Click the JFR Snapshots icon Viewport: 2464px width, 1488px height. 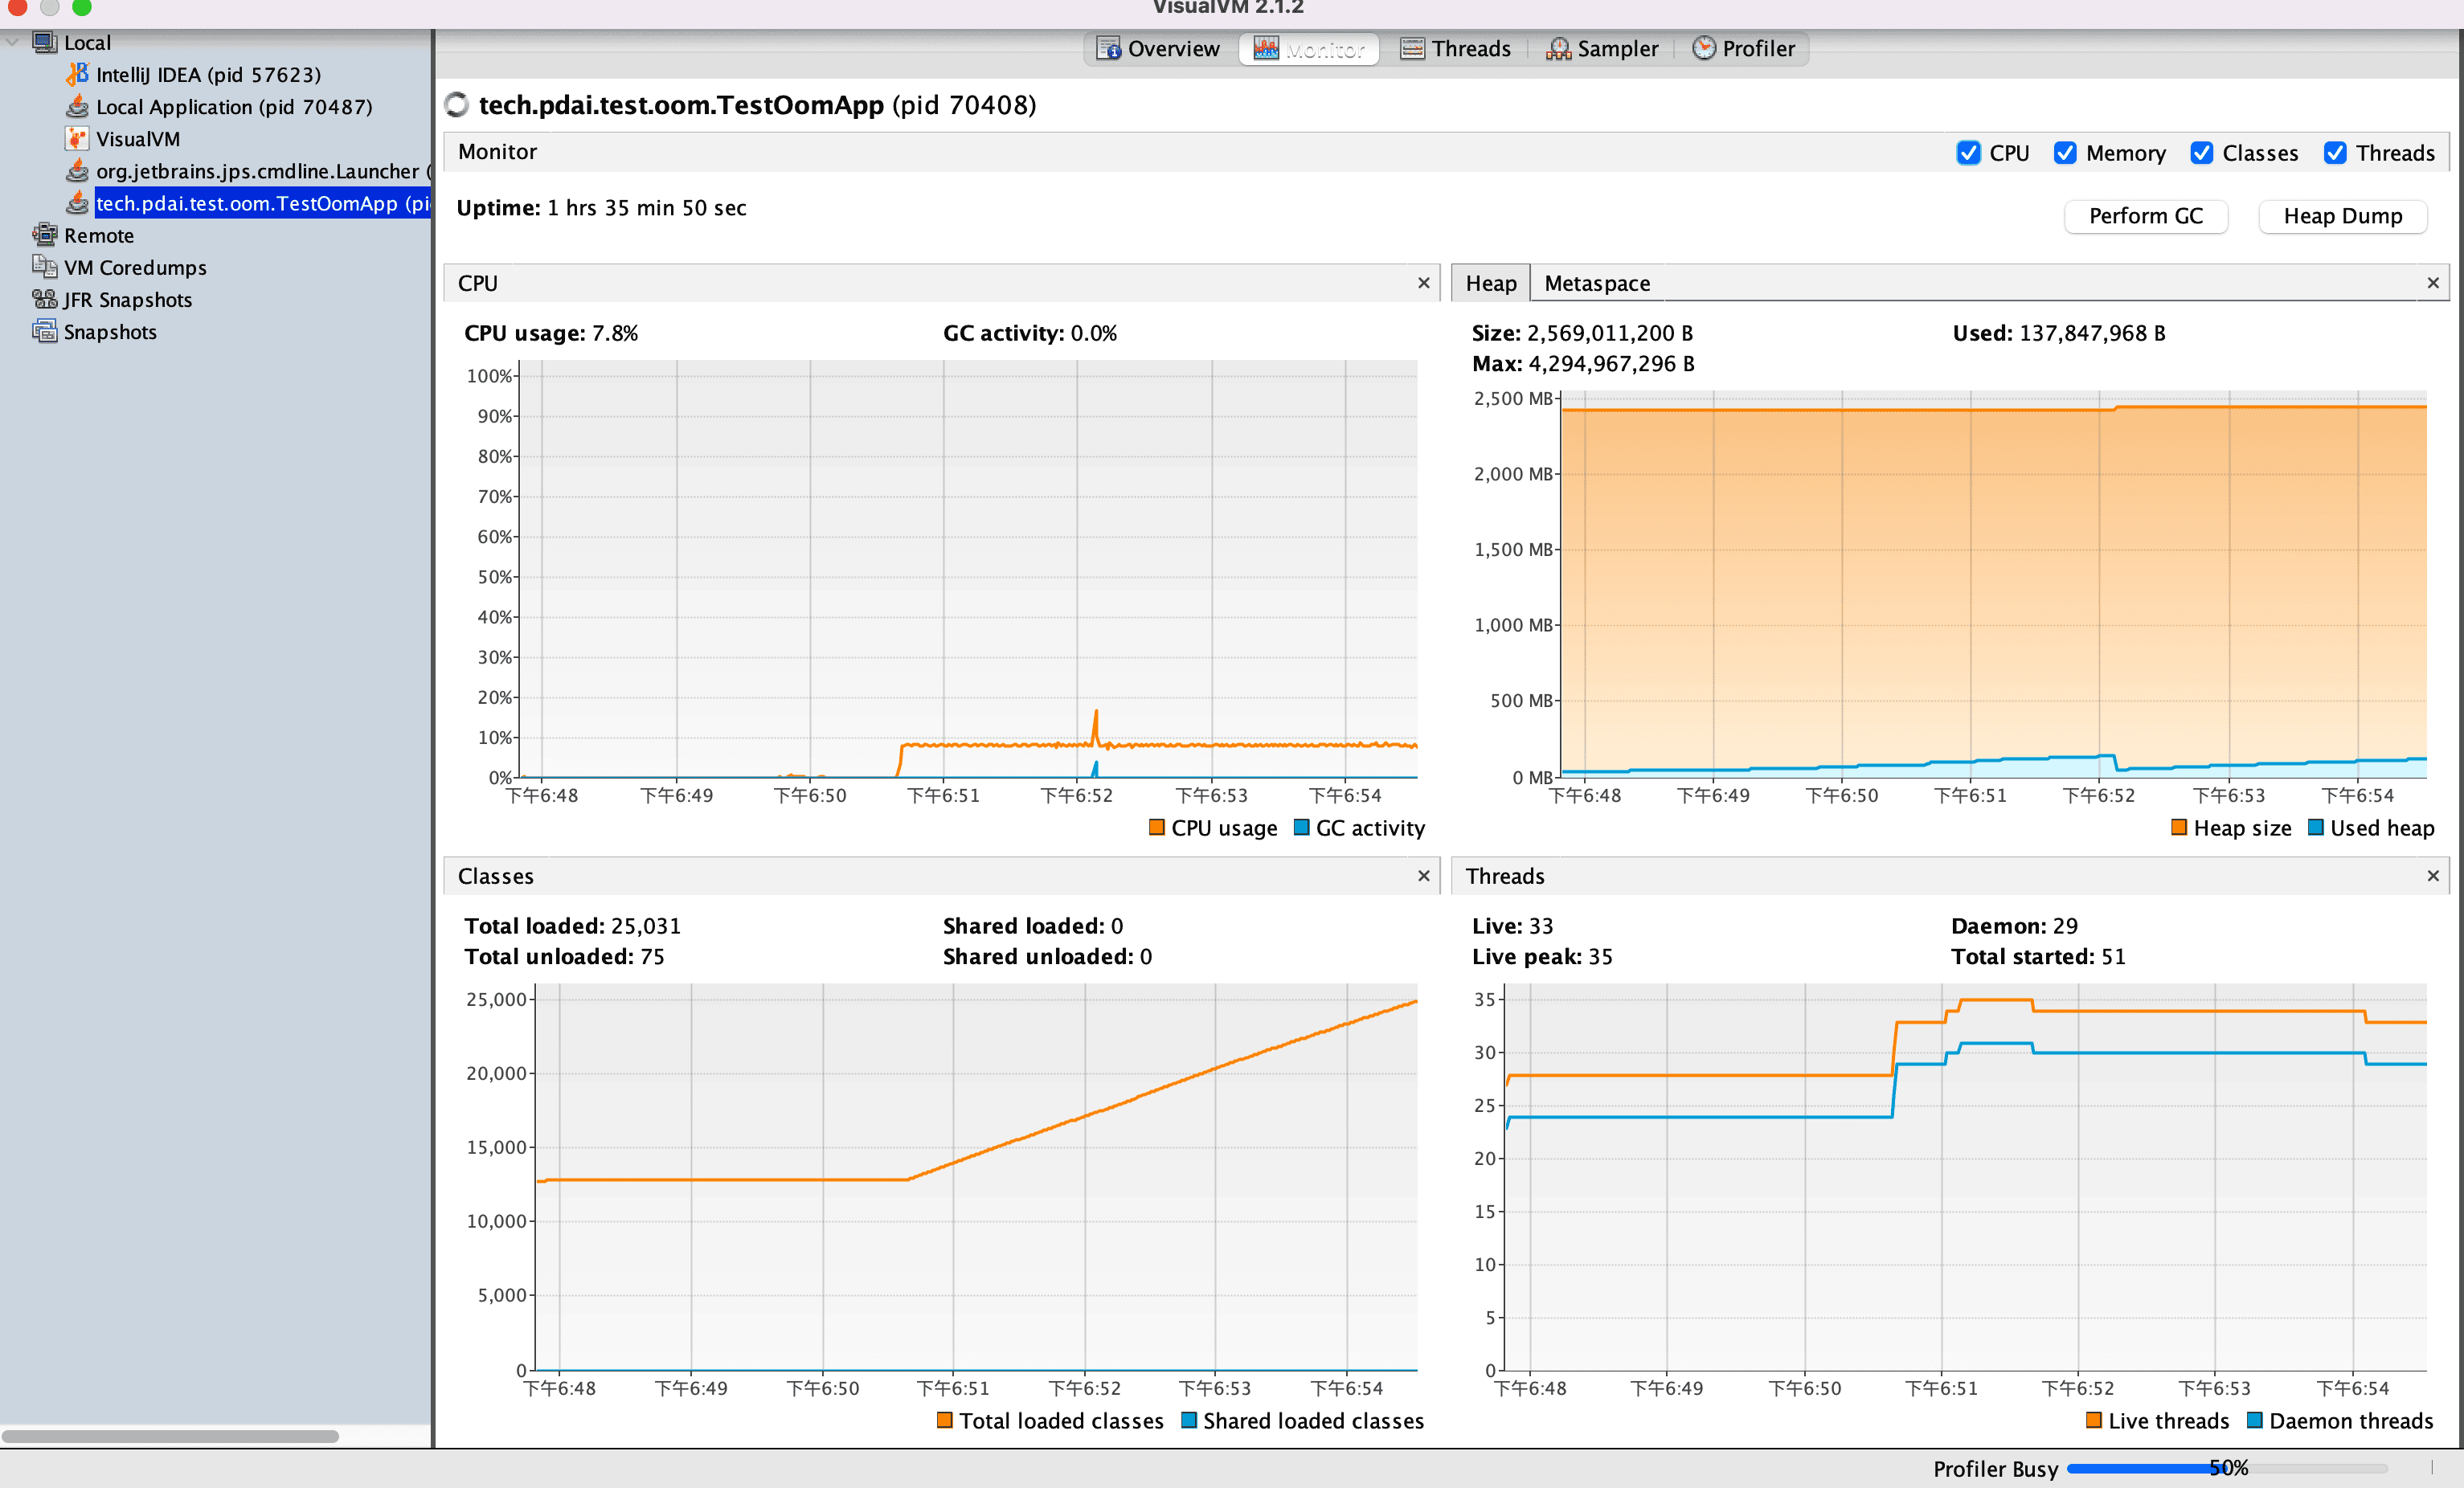(44, 299)
